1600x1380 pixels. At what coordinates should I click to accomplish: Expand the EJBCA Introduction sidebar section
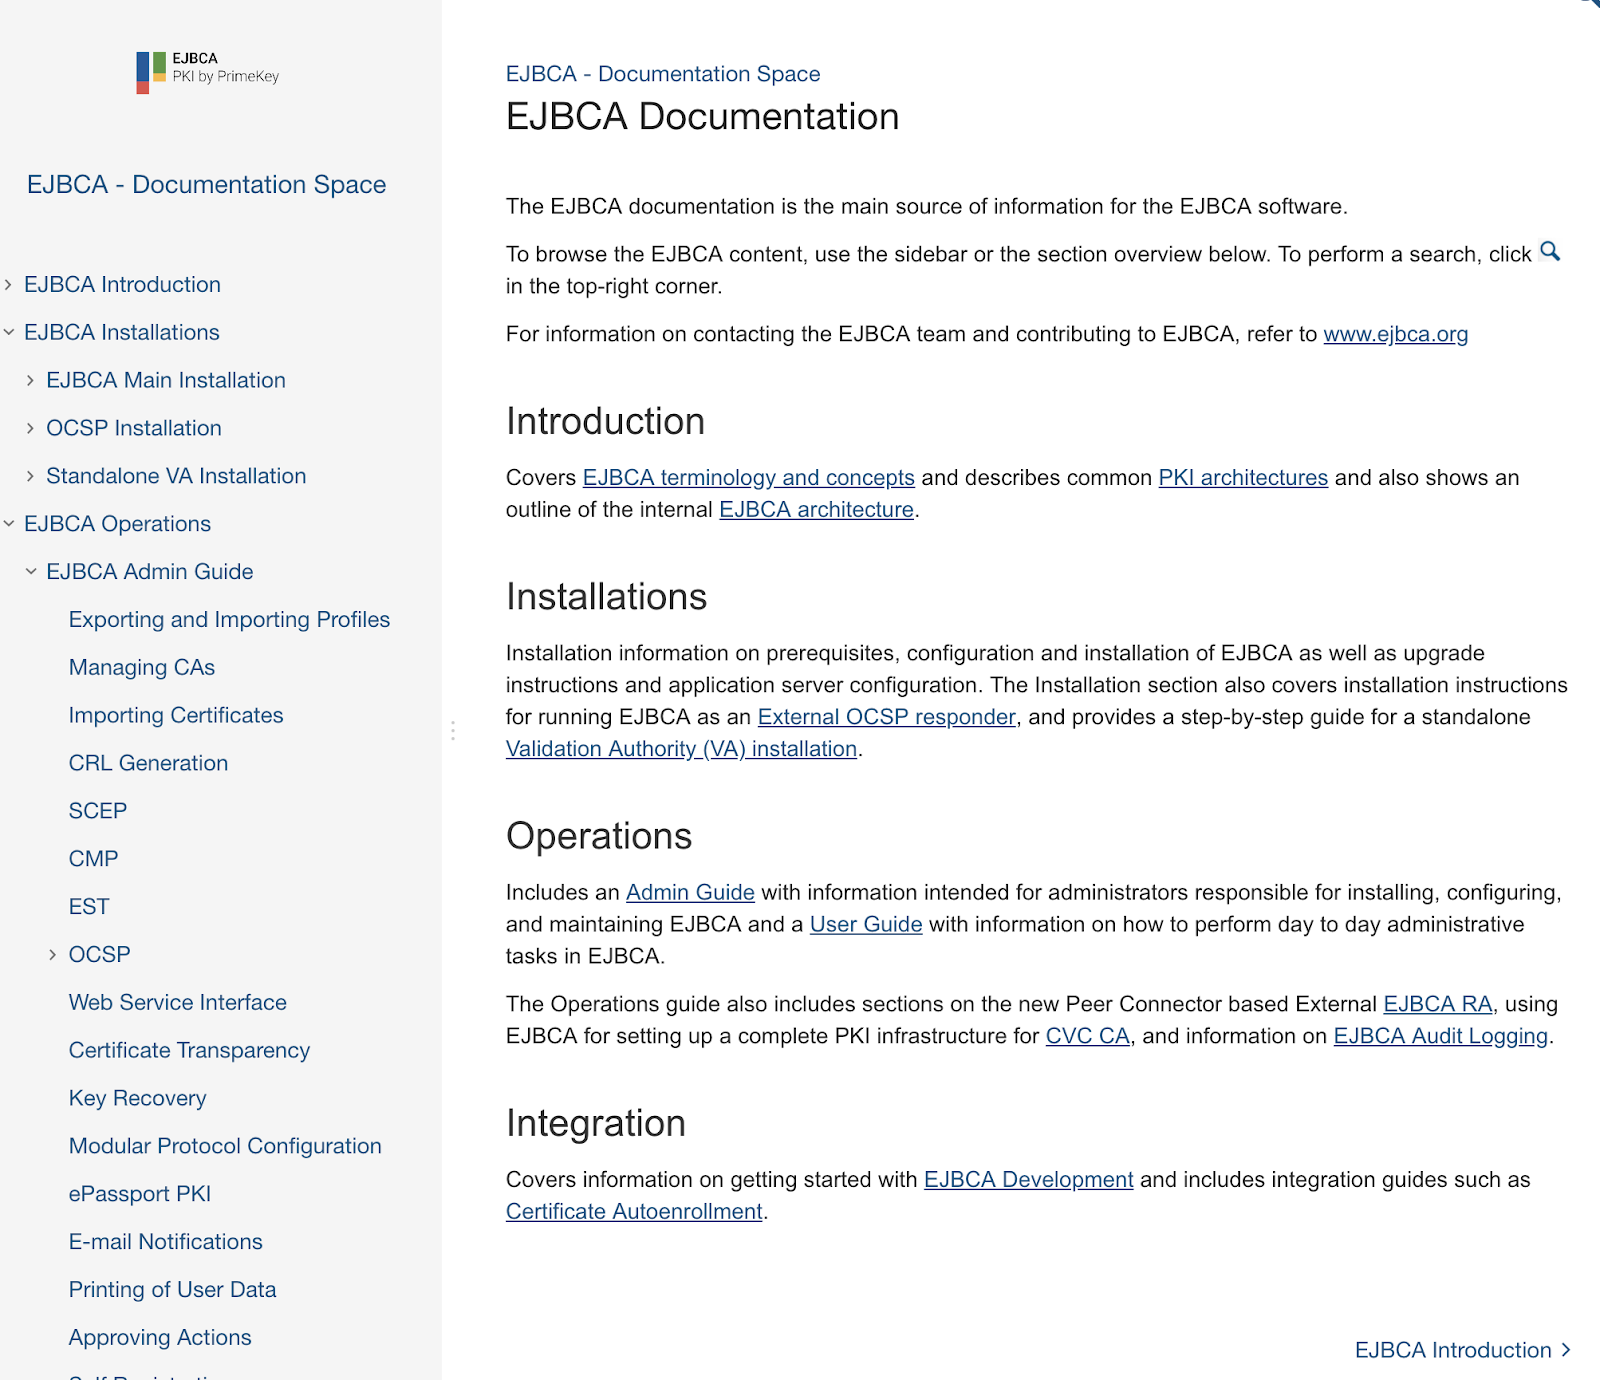(x=10, y=284)
